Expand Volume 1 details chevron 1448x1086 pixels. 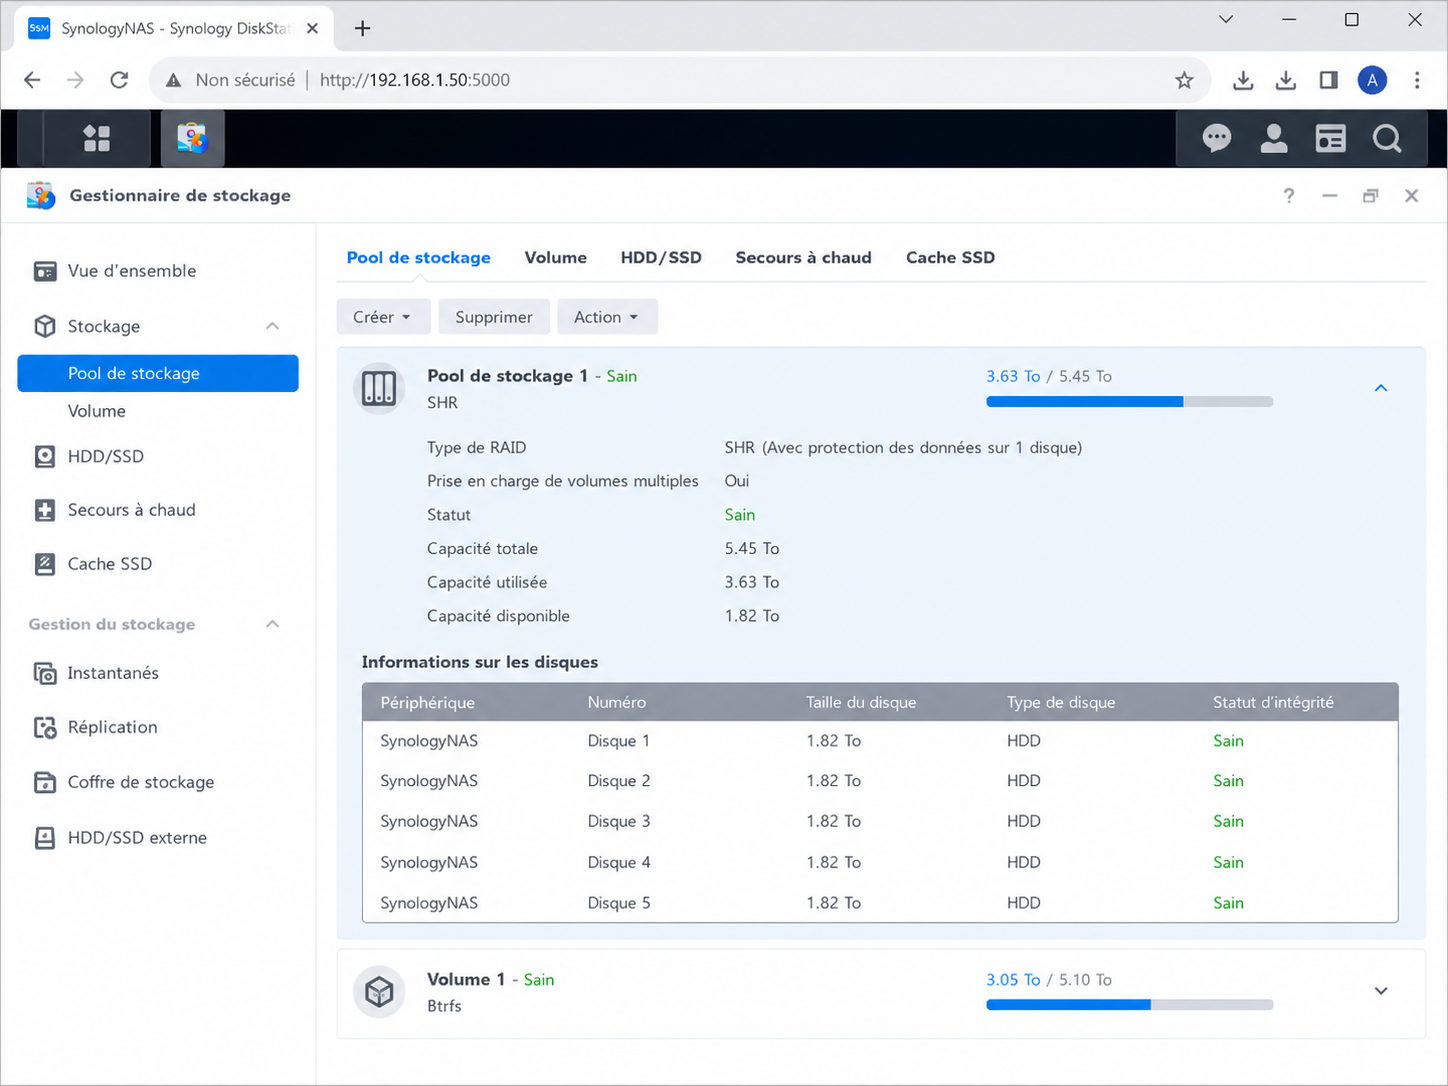(x=1381, y=991)
